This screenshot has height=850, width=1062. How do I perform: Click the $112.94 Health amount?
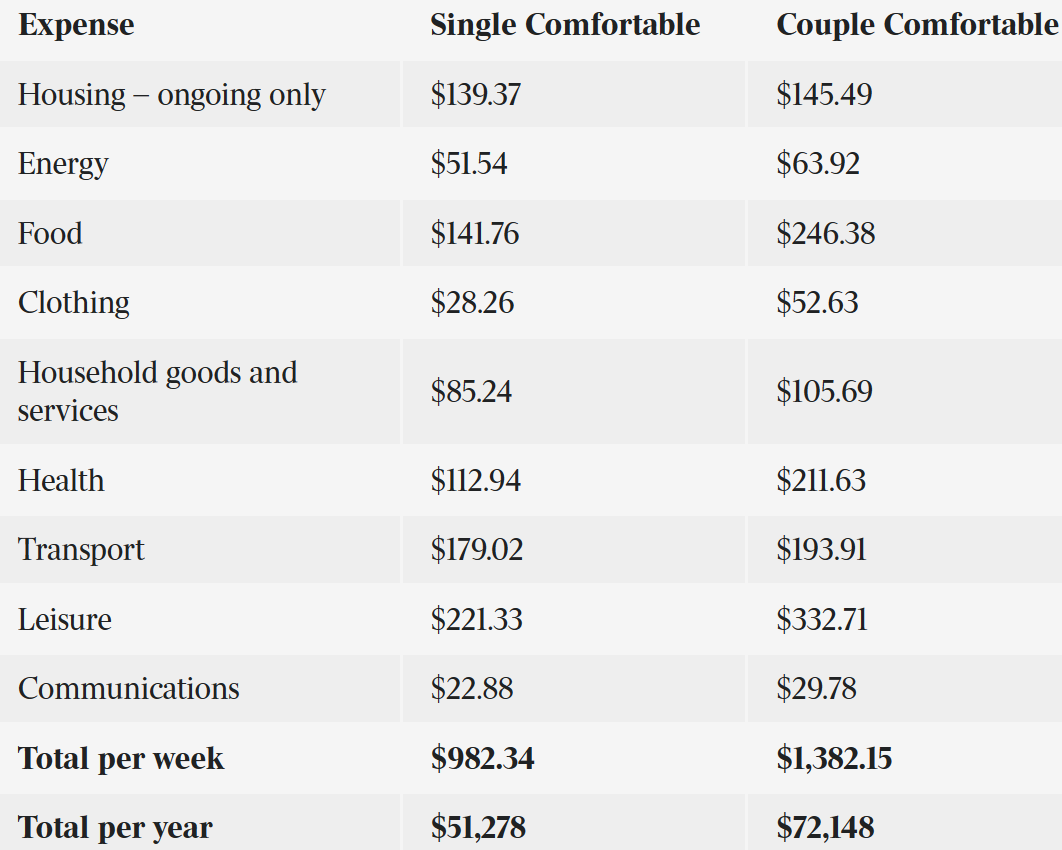(x=476, y=481)
